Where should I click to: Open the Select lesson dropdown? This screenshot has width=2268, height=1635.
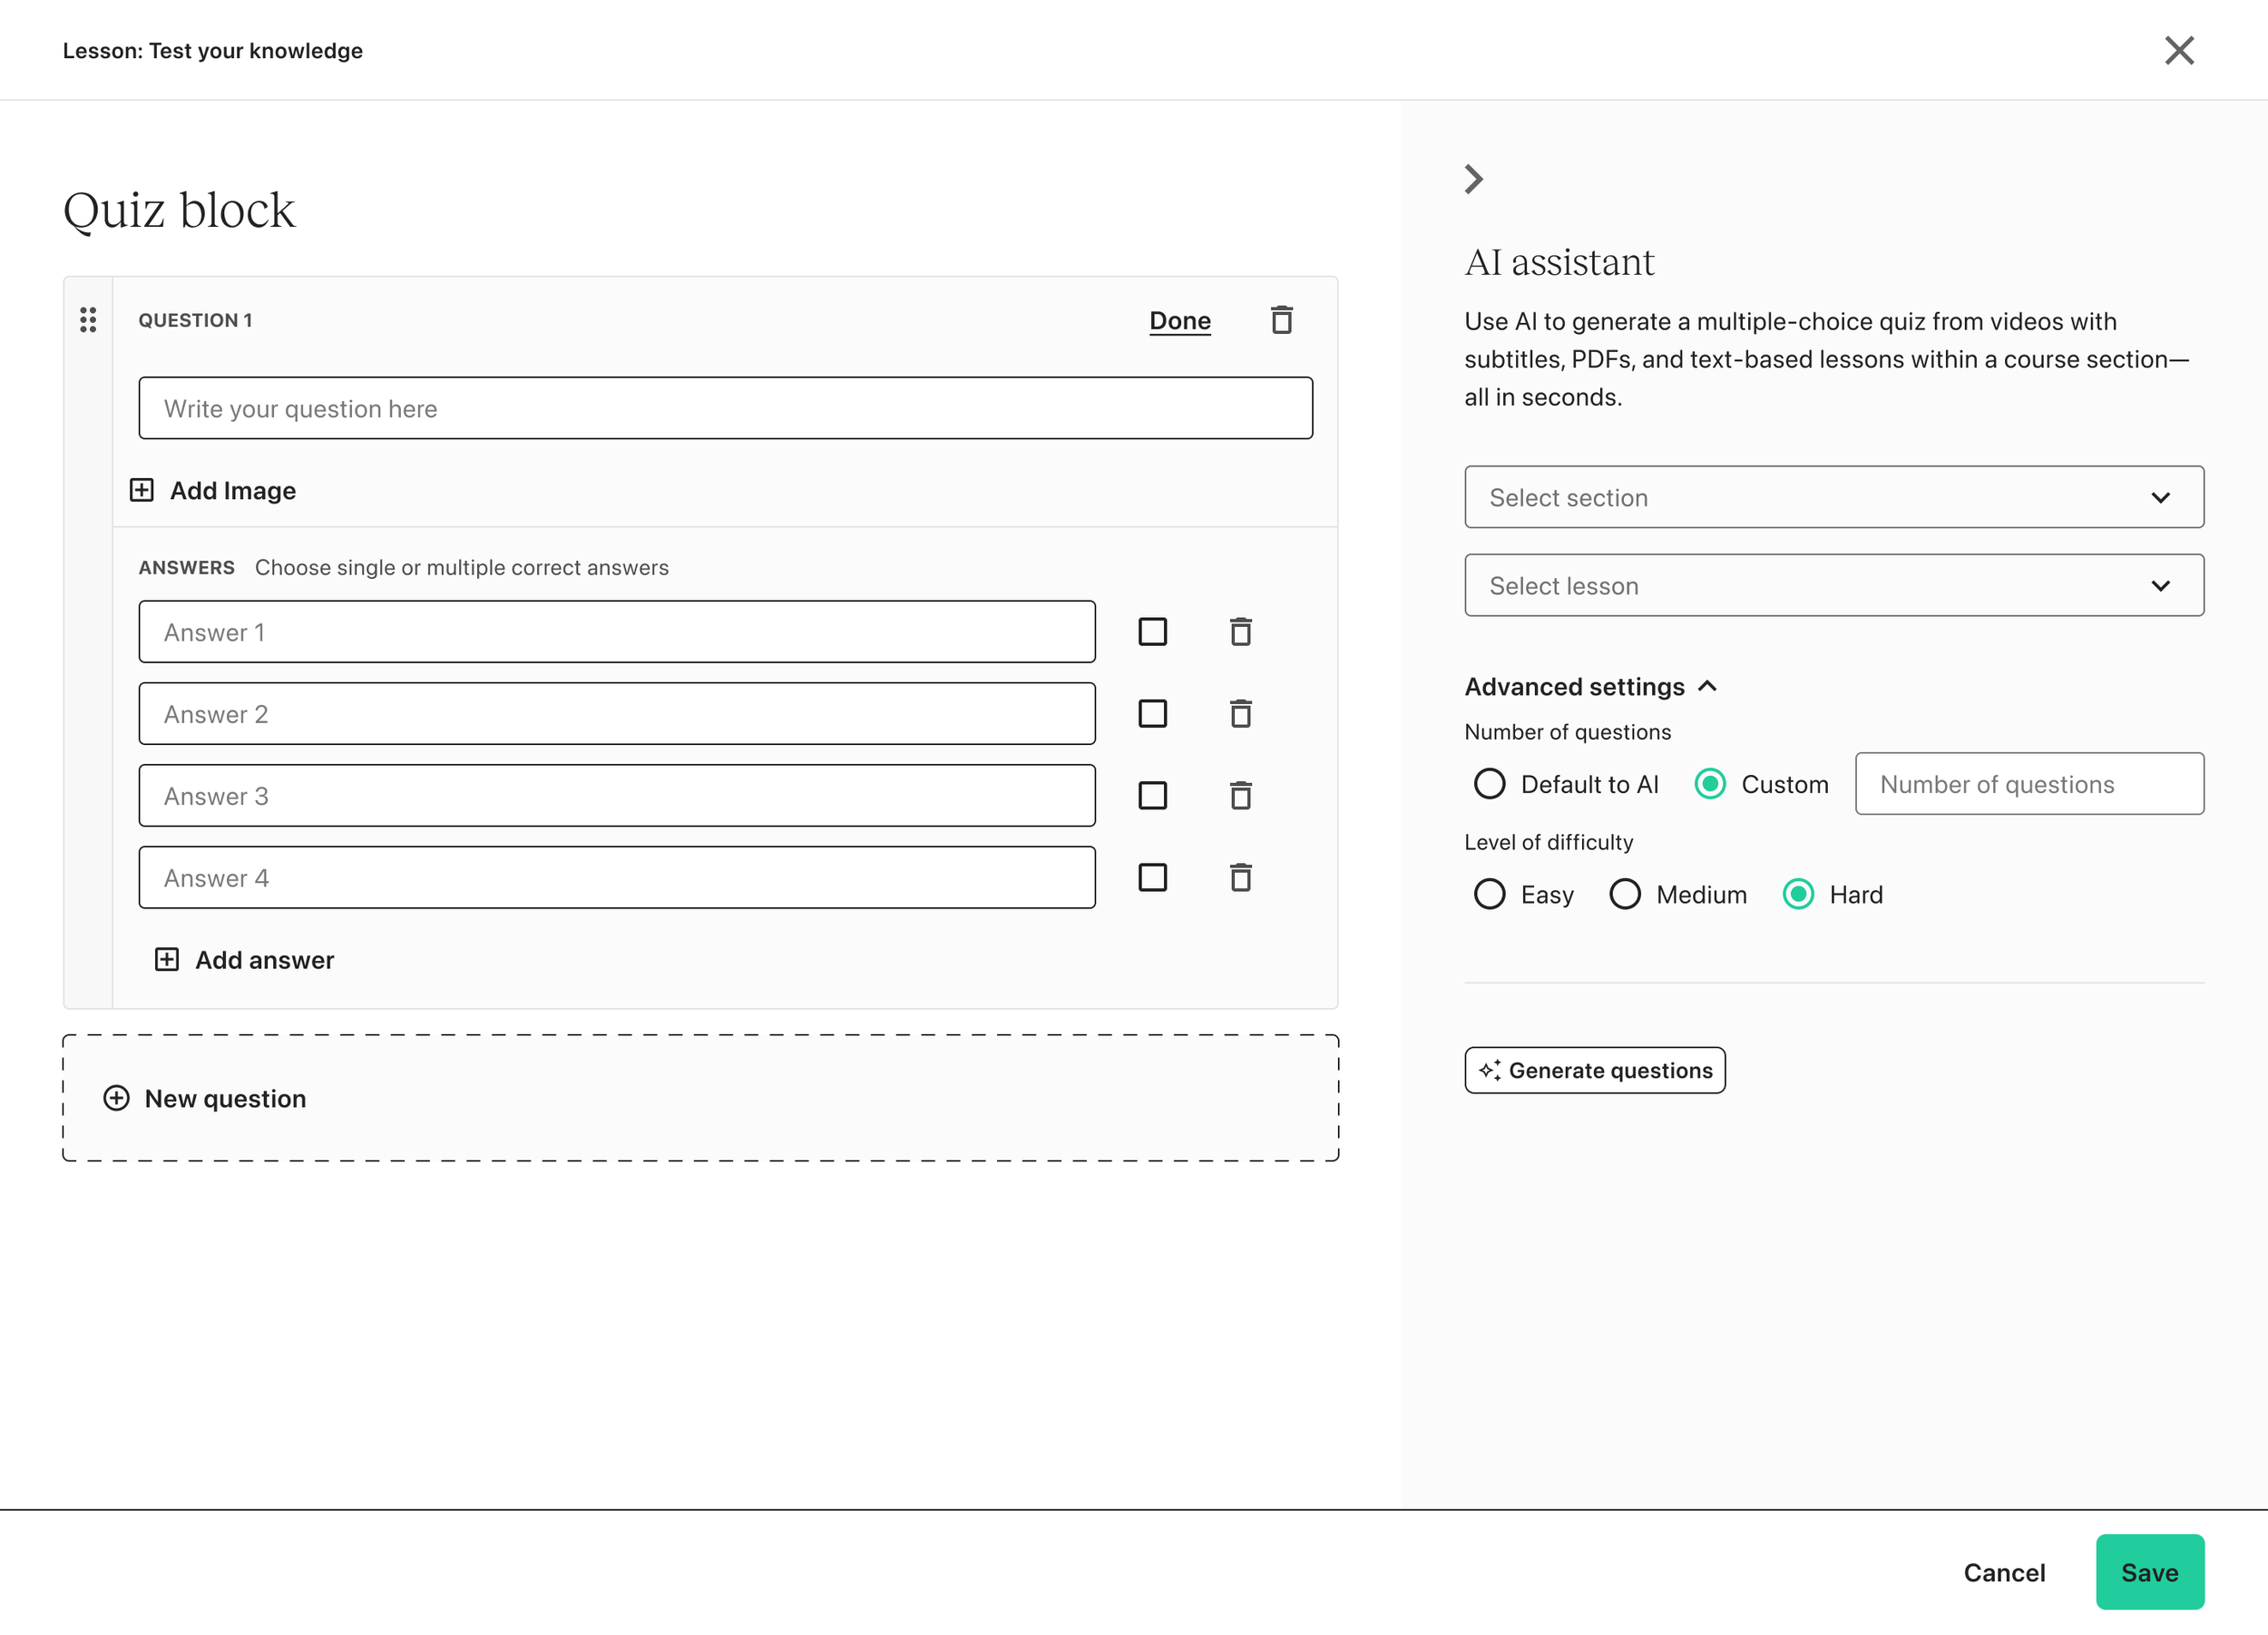(1833, 585)
